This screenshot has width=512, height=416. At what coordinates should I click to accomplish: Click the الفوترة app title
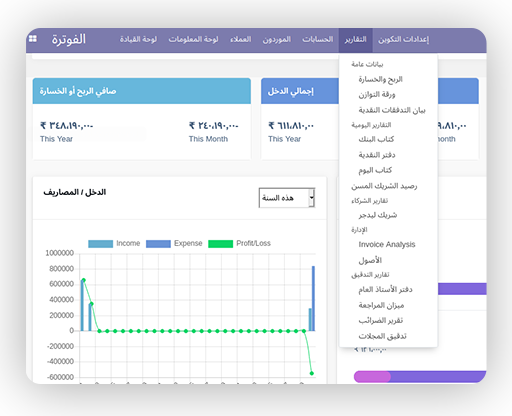(69, 39)
